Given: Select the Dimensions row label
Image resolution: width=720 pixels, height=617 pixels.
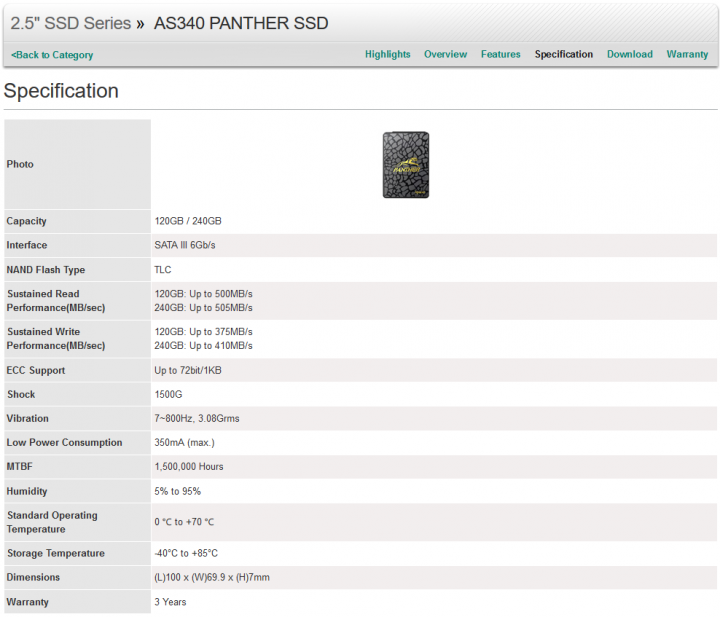Looking at the screenshot, I should click(x=33, y=578).
